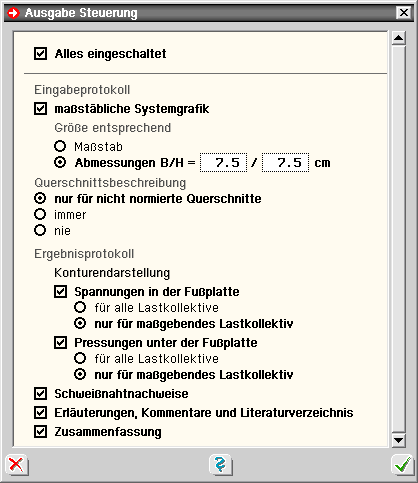This screenshot has width=418, height=483.
Task: Disable Pressungen unter der Fußplatte
Action: pos(61,343)
